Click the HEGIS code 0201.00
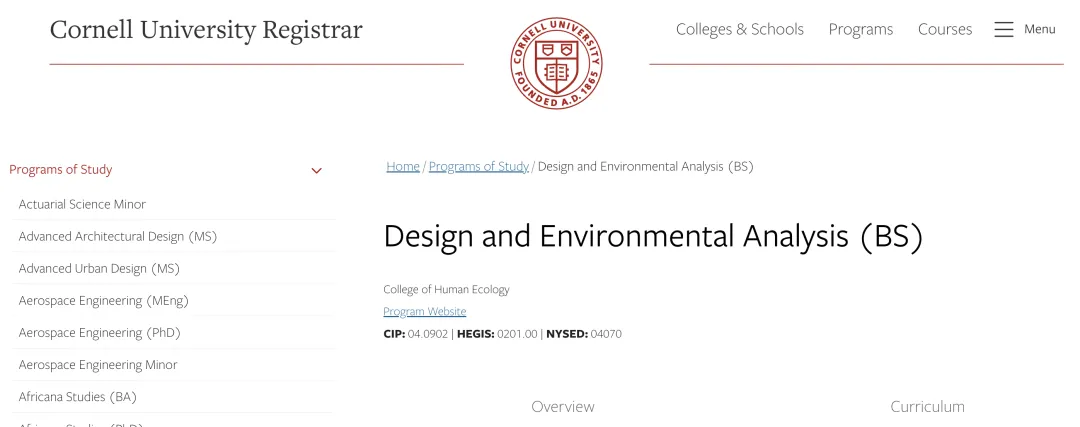This screenshot has height=427, width=1080. coord(517,334)
